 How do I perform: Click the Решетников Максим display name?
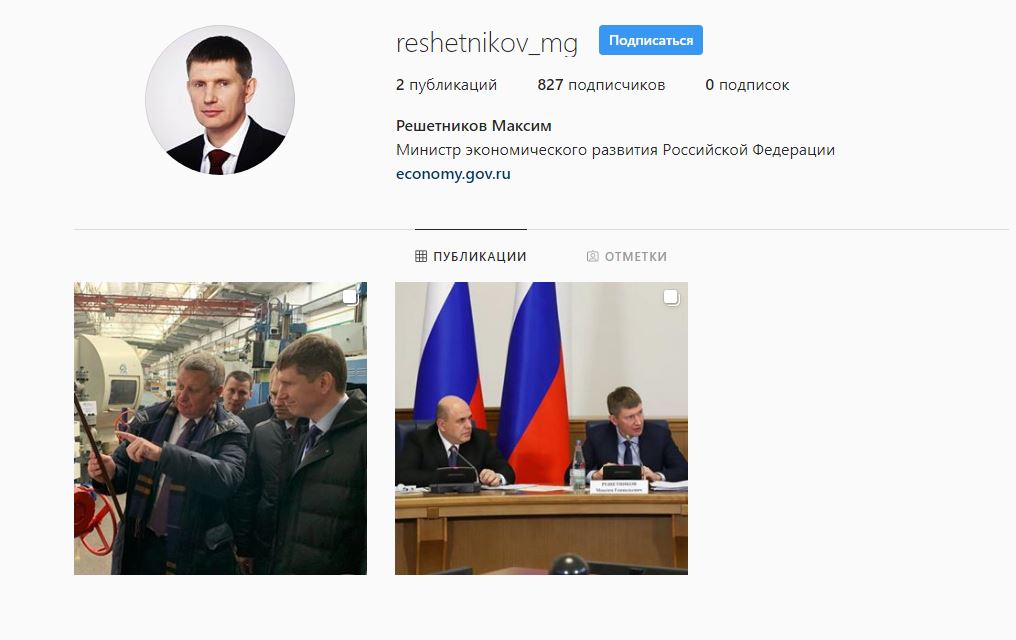coord(474,126)
